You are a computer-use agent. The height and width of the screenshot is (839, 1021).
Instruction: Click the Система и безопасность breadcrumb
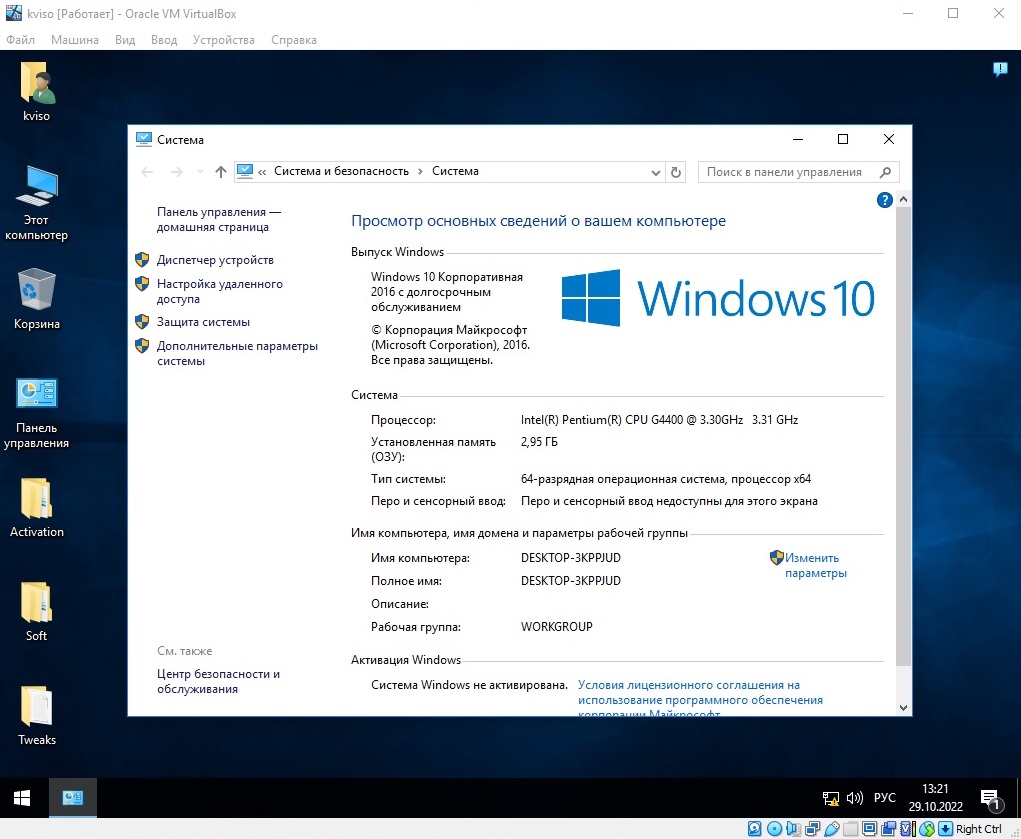[x=341, y=172]
